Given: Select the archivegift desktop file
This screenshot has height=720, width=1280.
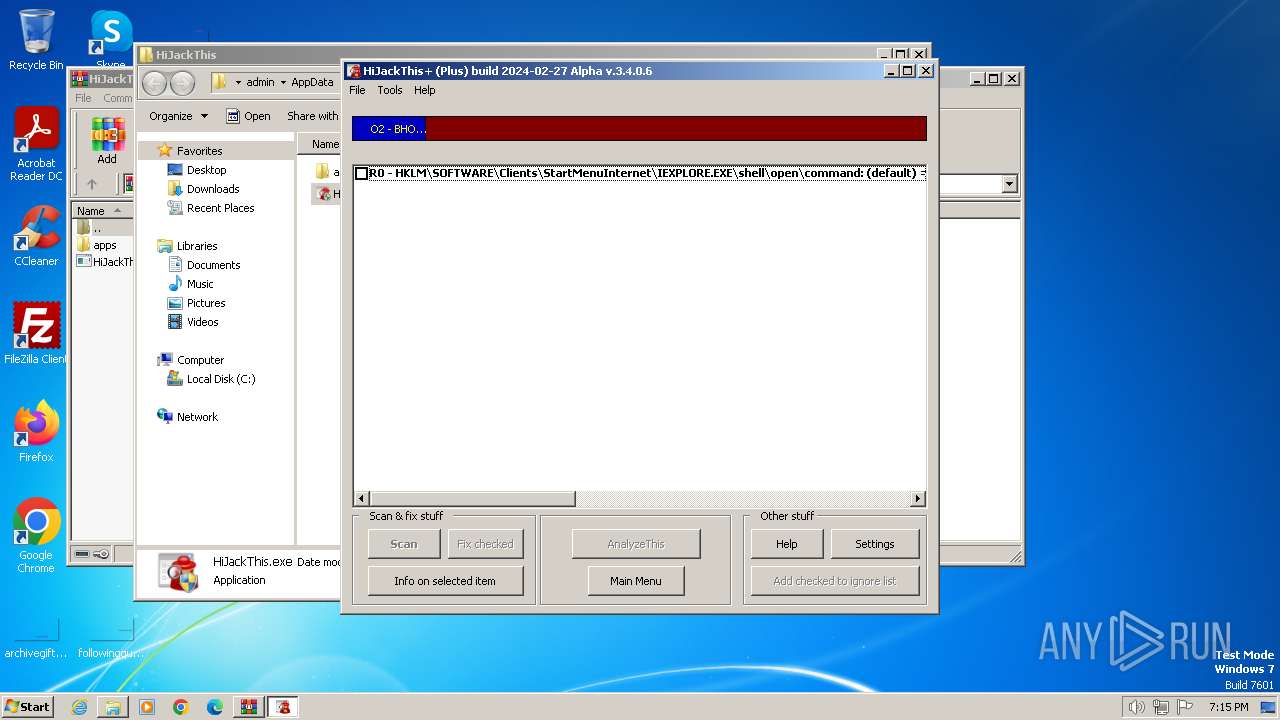Looking at the screenshot, I should [x=35, y=638].
